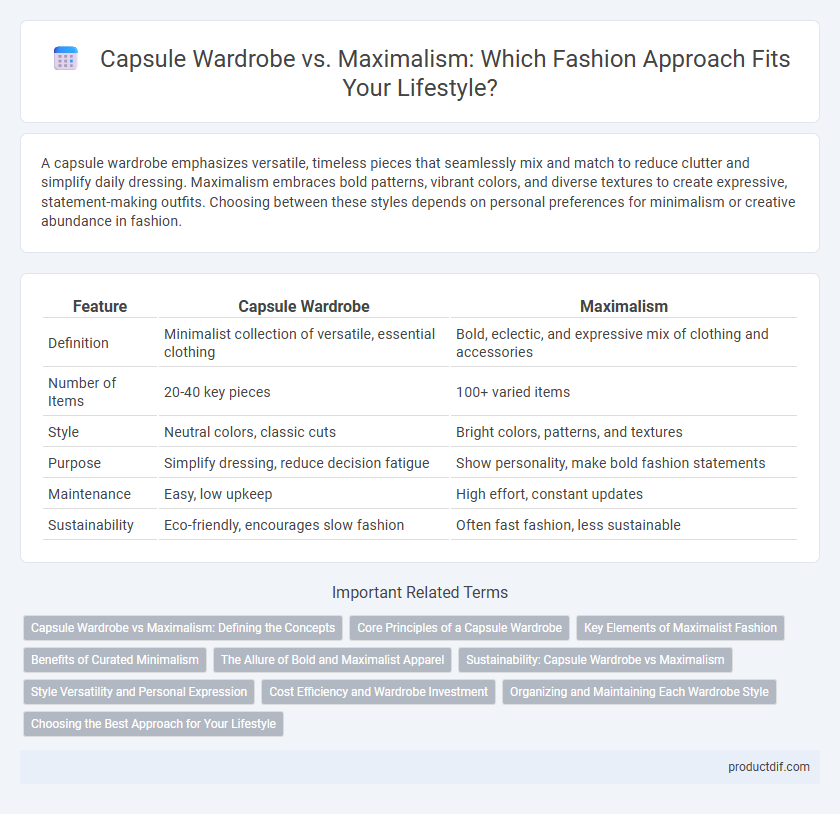
Task: Select the '20-40 key pieces' table cell
Action: tap(217, 392)
